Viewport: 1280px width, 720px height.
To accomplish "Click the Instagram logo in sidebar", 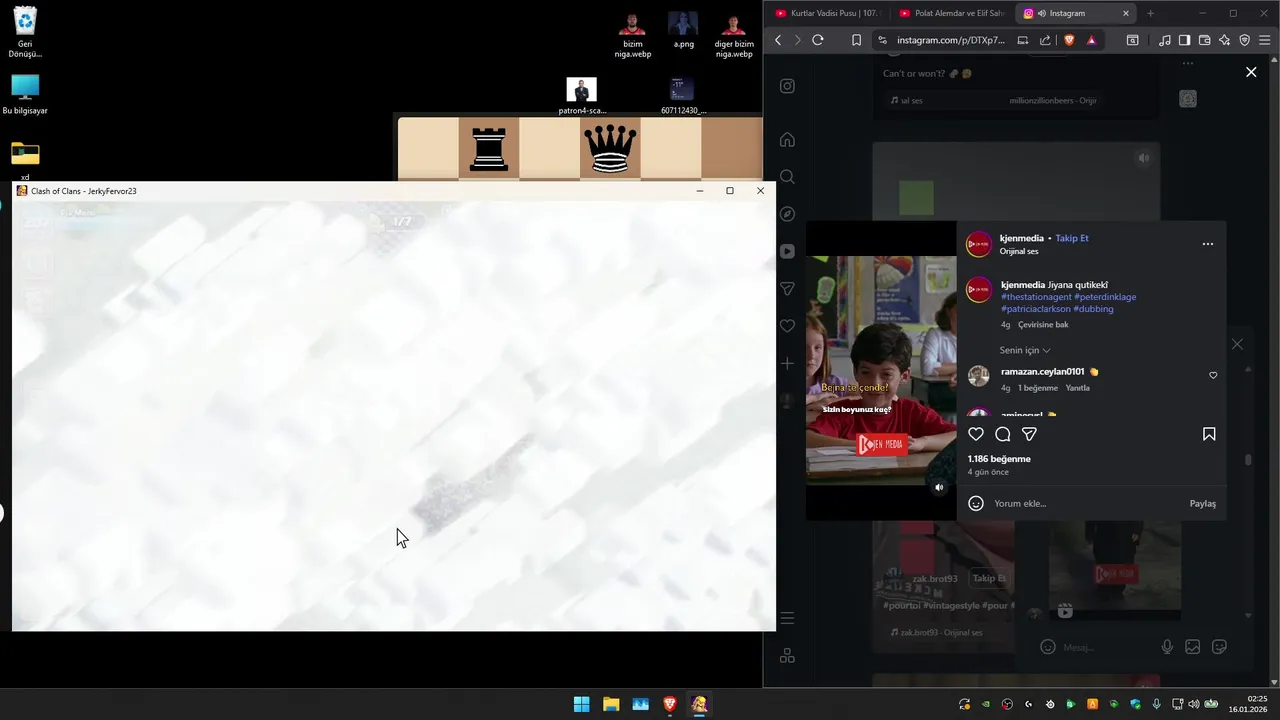I will [x=787, y=86].
